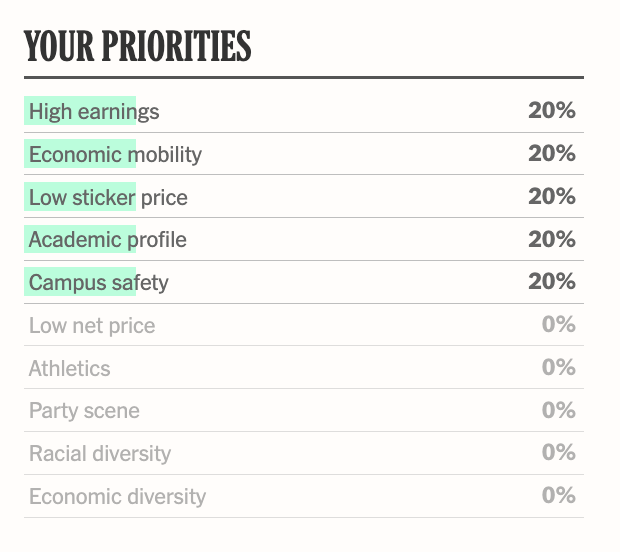Click the High earnings priority row
620x552 pixels.
pyautogui.click(x=94, y=111)
